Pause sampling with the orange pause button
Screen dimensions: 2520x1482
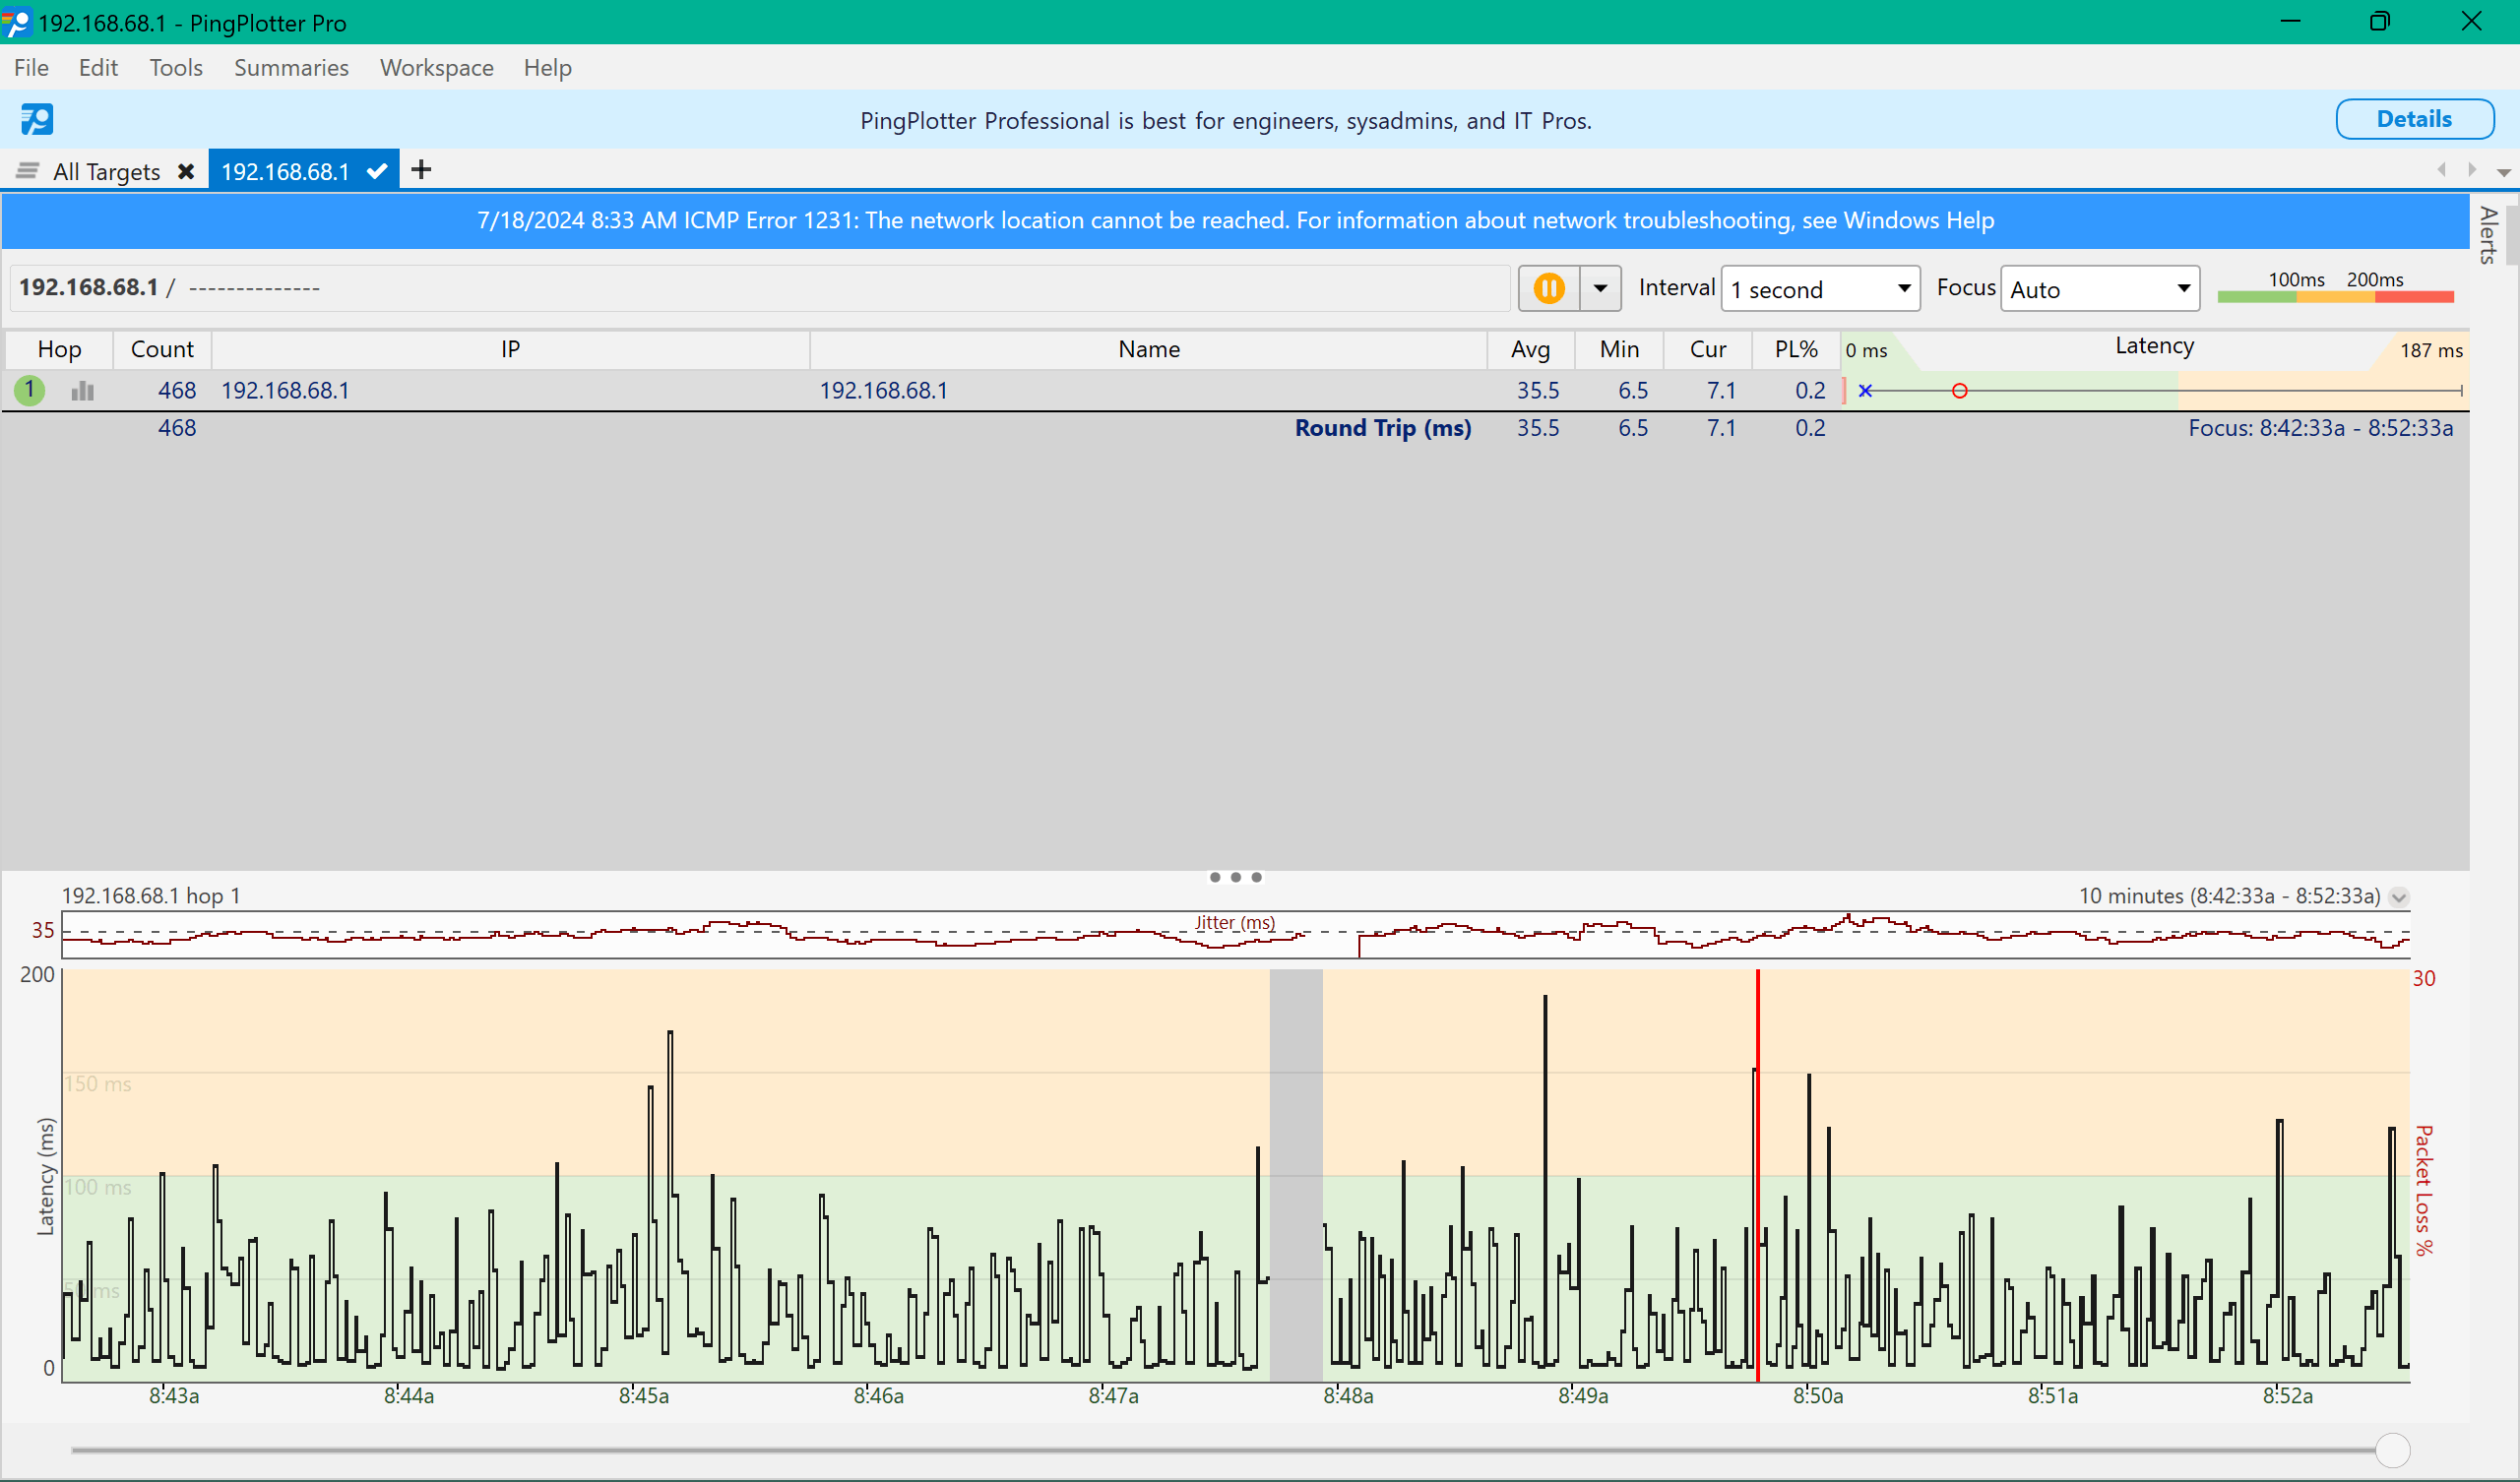click(1549, 288)
